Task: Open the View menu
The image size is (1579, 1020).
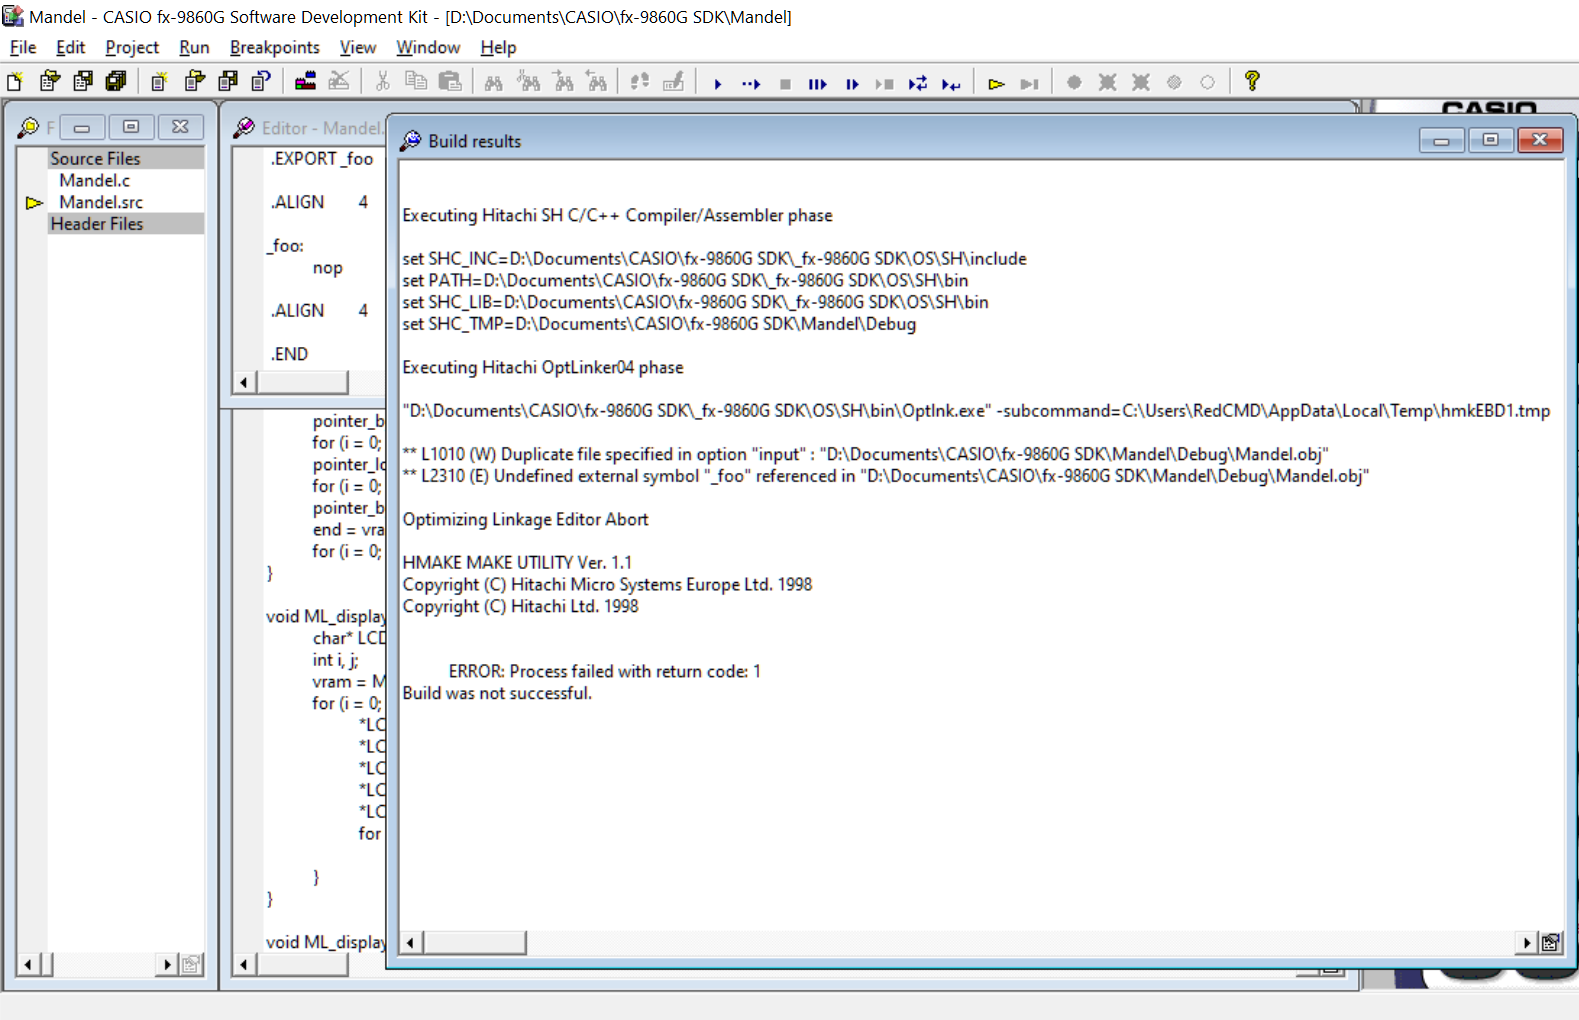Action: pos(357,47)
